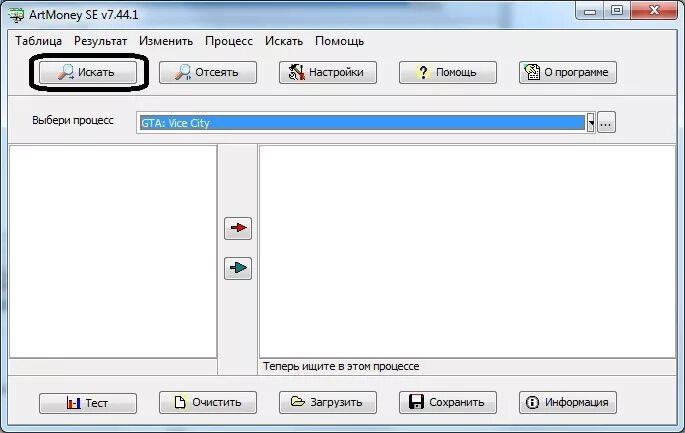Screen dimensions: 685x433
Task: Select the GTA: Vice City process field
Action: pyautogui.click(x=362, y=123)
